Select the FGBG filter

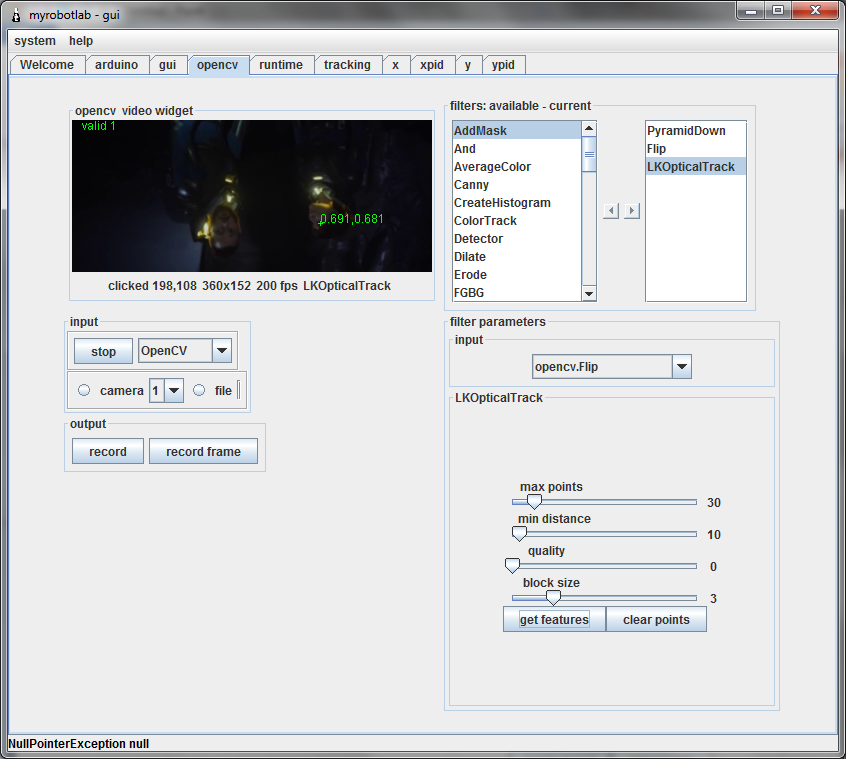click(x=517, y=292)
